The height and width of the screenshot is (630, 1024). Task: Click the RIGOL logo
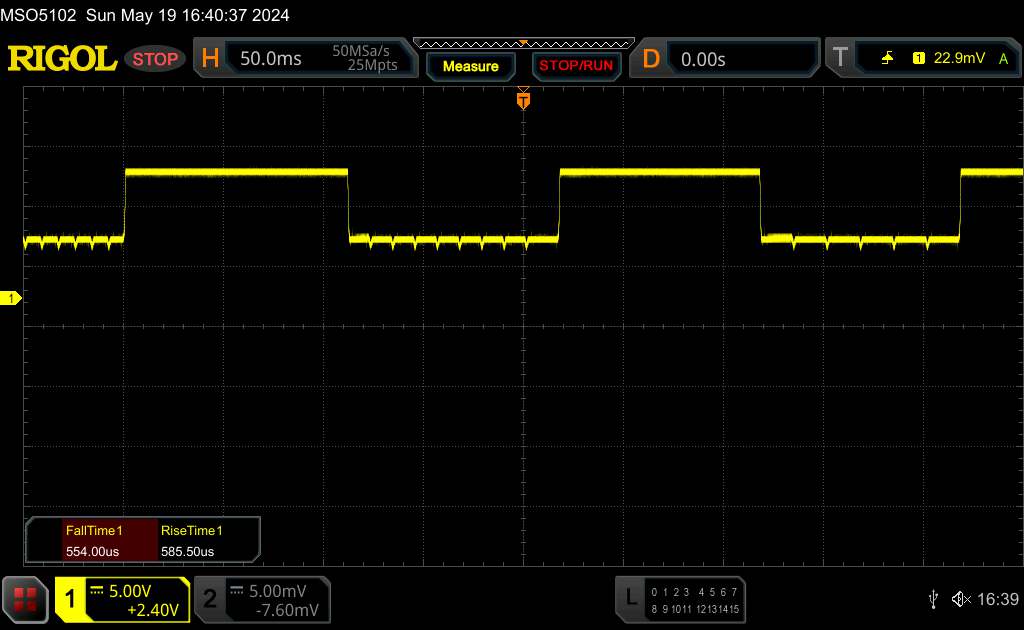point(62,59)
